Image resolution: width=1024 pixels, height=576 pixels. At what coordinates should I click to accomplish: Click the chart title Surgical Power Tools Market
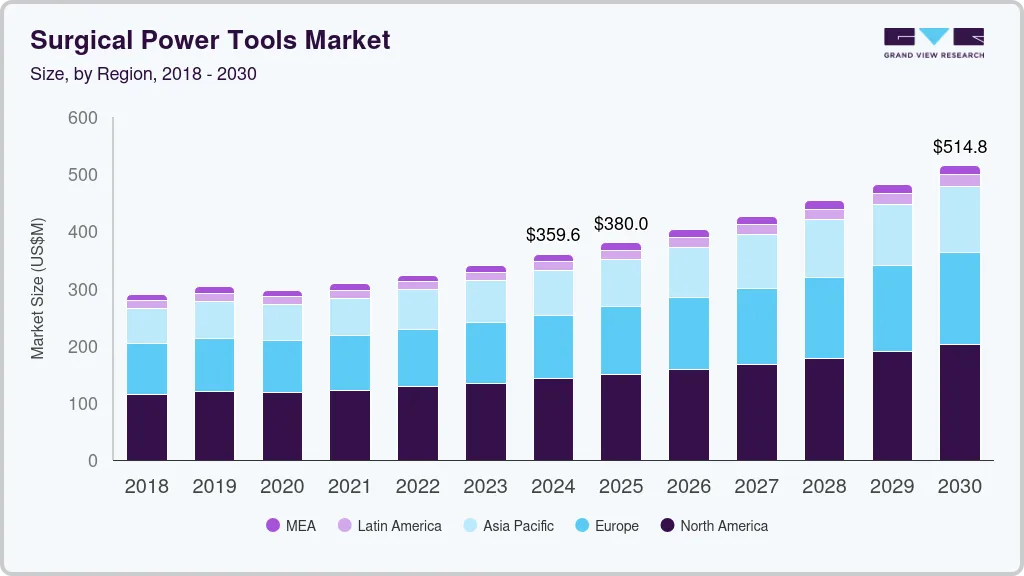pyautogui.click(x=210, y=40)
